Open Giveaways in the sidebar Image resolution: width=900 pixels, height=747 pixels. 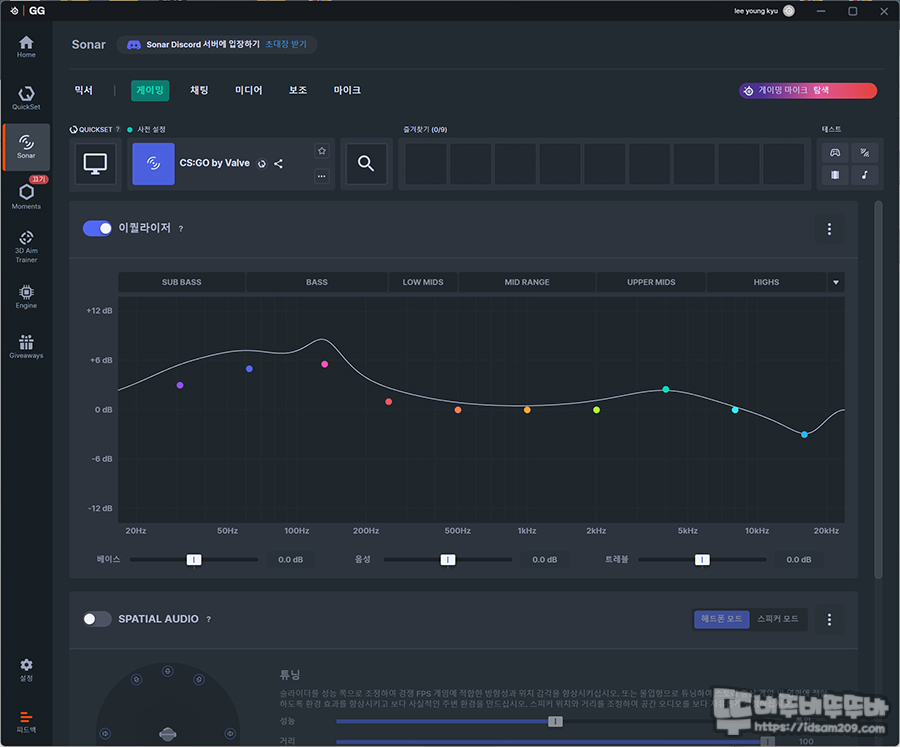coord(26,346)
